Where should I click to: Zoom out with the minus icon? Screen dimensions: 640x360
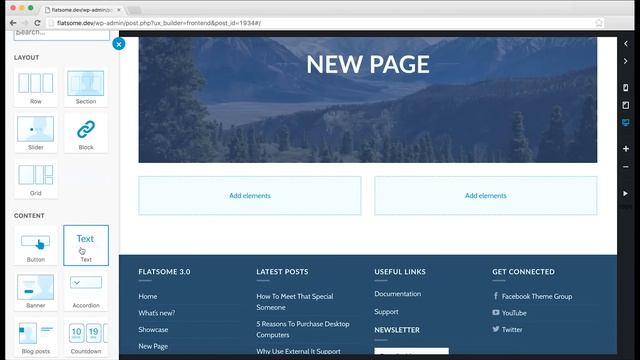[626, 167]
